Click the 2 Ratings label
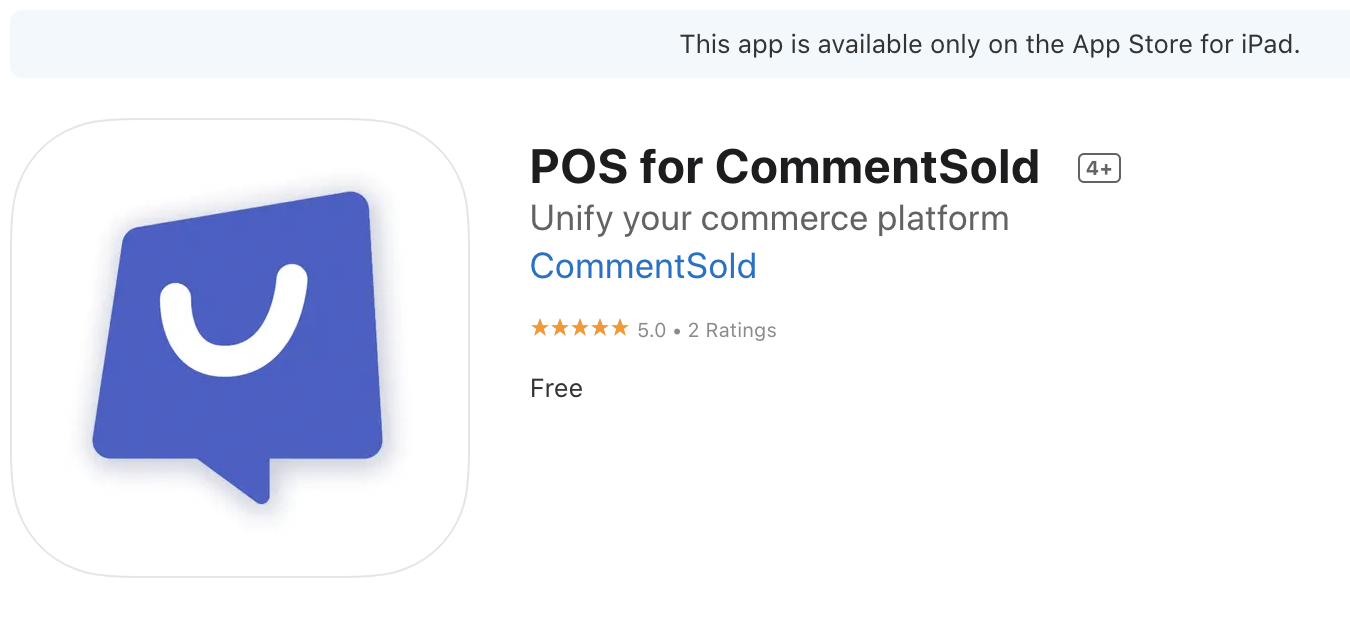This screenshot has height=624, width=1350. click(x=732, y=330)
